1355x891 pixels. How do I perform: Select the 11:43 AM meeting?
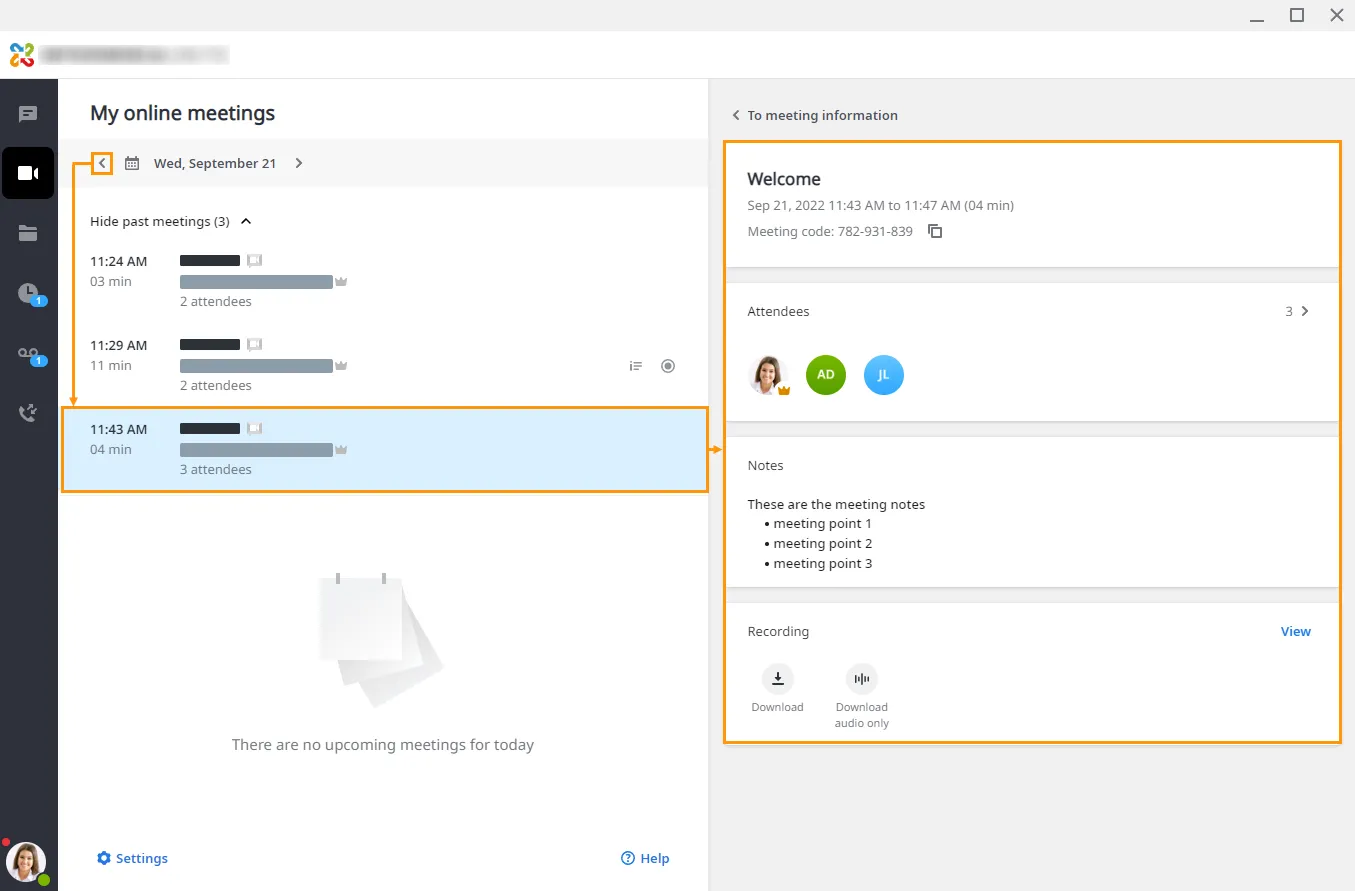[x=385, y=449]
